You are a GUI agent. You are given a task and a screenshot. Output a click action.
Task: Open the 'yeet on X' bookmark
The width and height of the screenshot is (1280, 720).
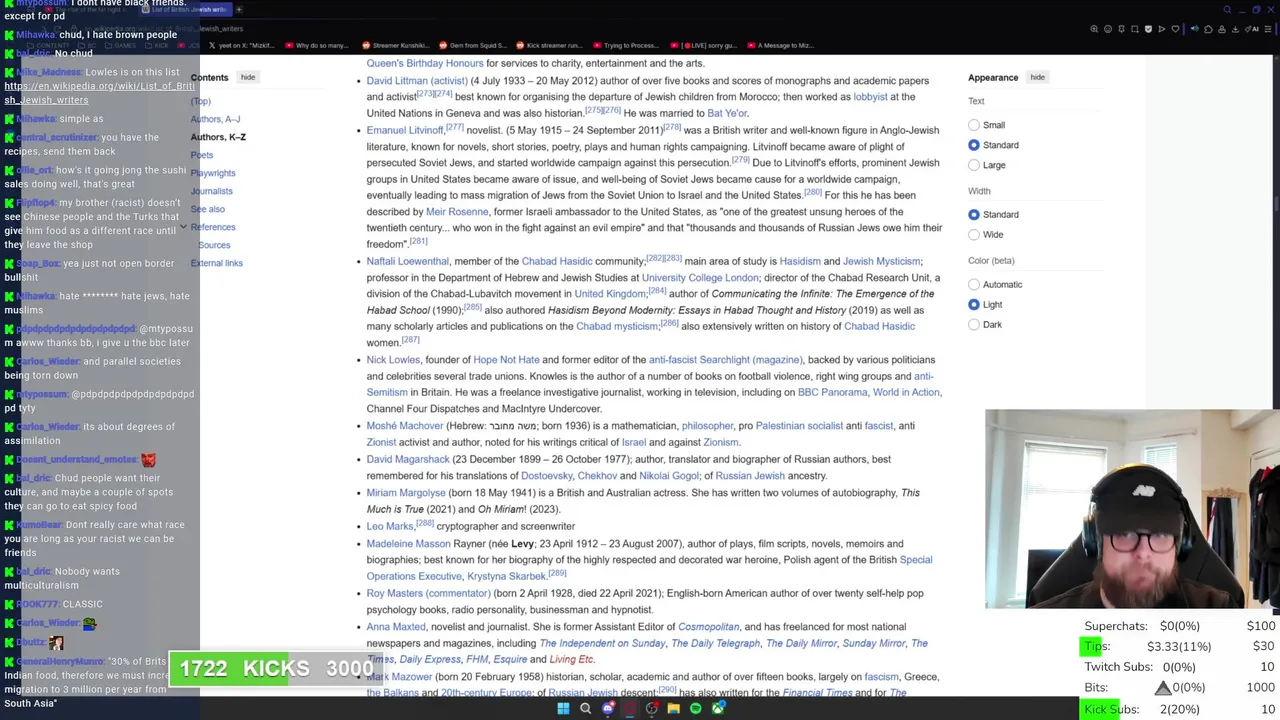240,45
